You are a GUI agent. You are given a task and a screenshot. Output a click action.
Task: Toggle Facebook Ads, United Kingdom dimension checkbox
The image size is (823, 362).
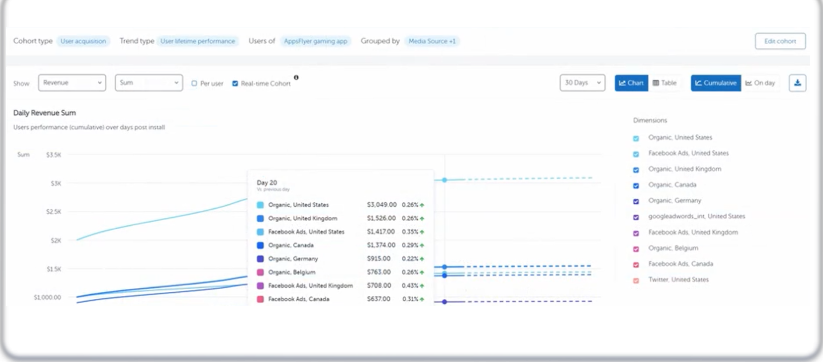pyautogui.click(x=636, y=233)
